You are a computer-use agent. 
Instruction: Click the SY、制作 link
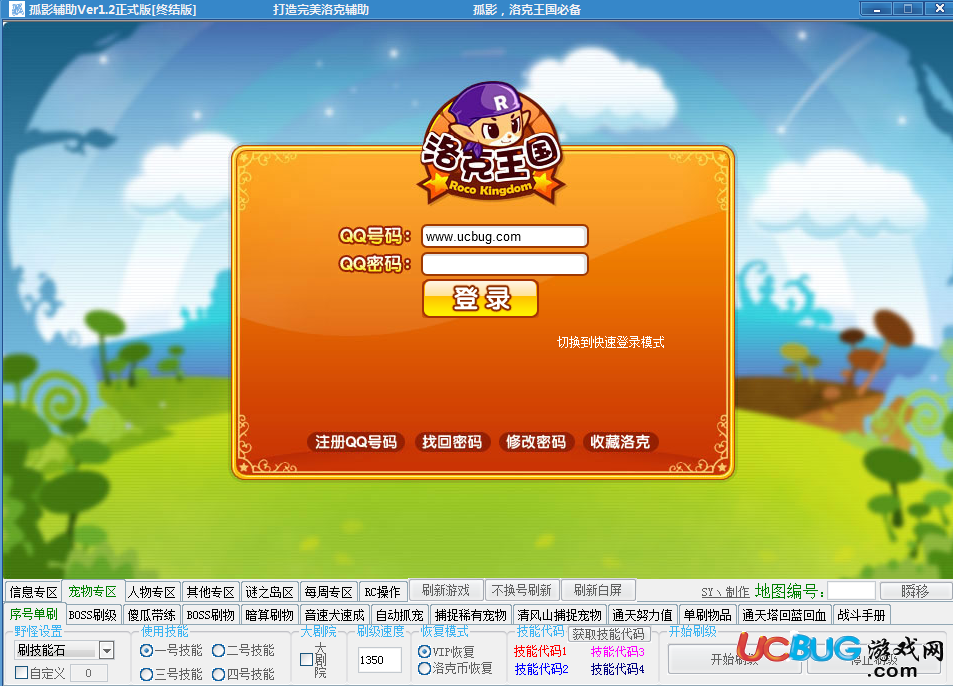[x=725, y=592]
